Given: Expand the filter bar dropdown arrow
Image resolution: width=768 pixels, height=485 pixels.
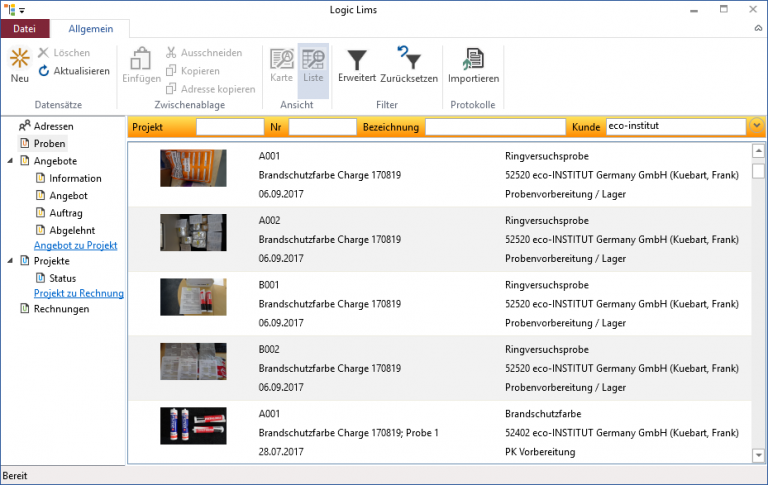Looking at the screenshot, I should 757,127.
